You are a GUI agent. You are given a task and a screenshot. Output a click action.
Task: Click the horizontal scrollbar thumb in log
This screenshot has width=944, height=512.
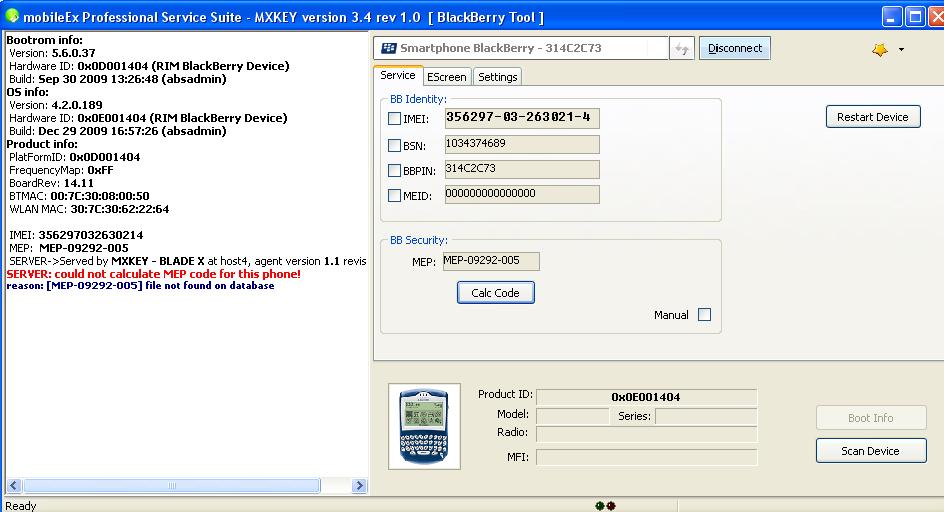pos(172,485)
